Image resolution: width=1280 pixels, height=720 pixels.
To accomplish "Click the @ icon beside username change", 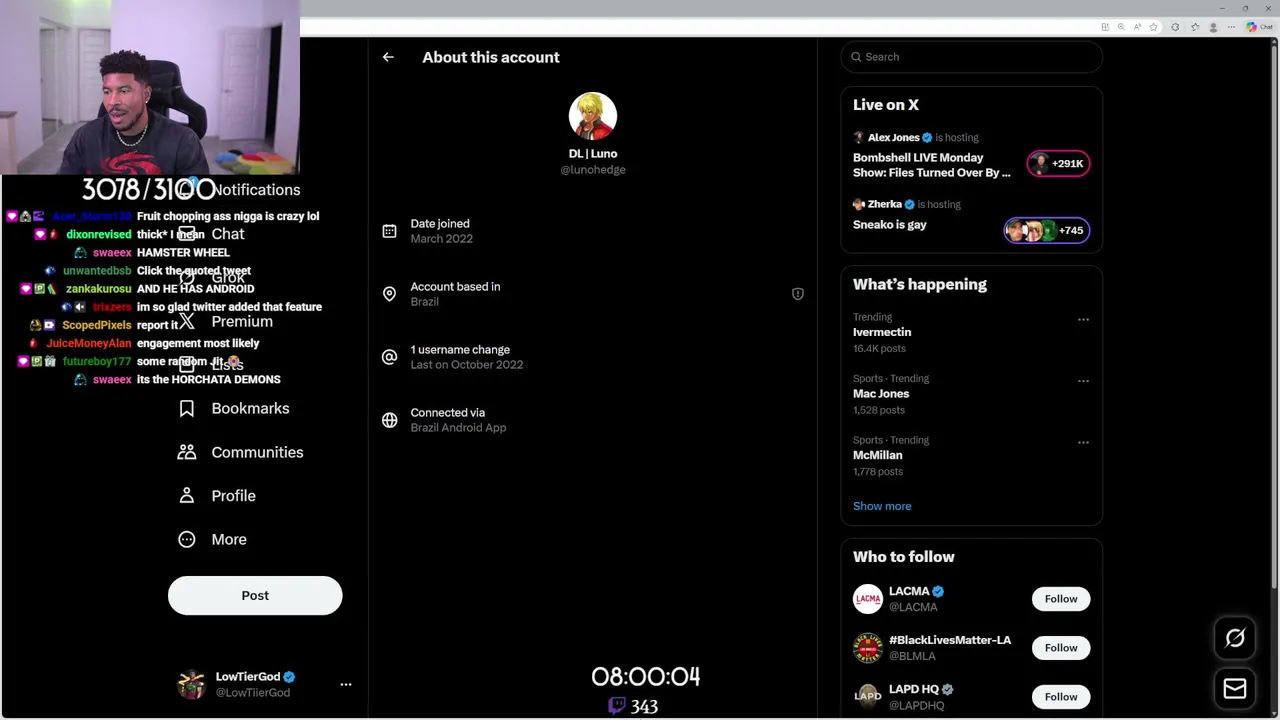I will (x=389, y=357).
